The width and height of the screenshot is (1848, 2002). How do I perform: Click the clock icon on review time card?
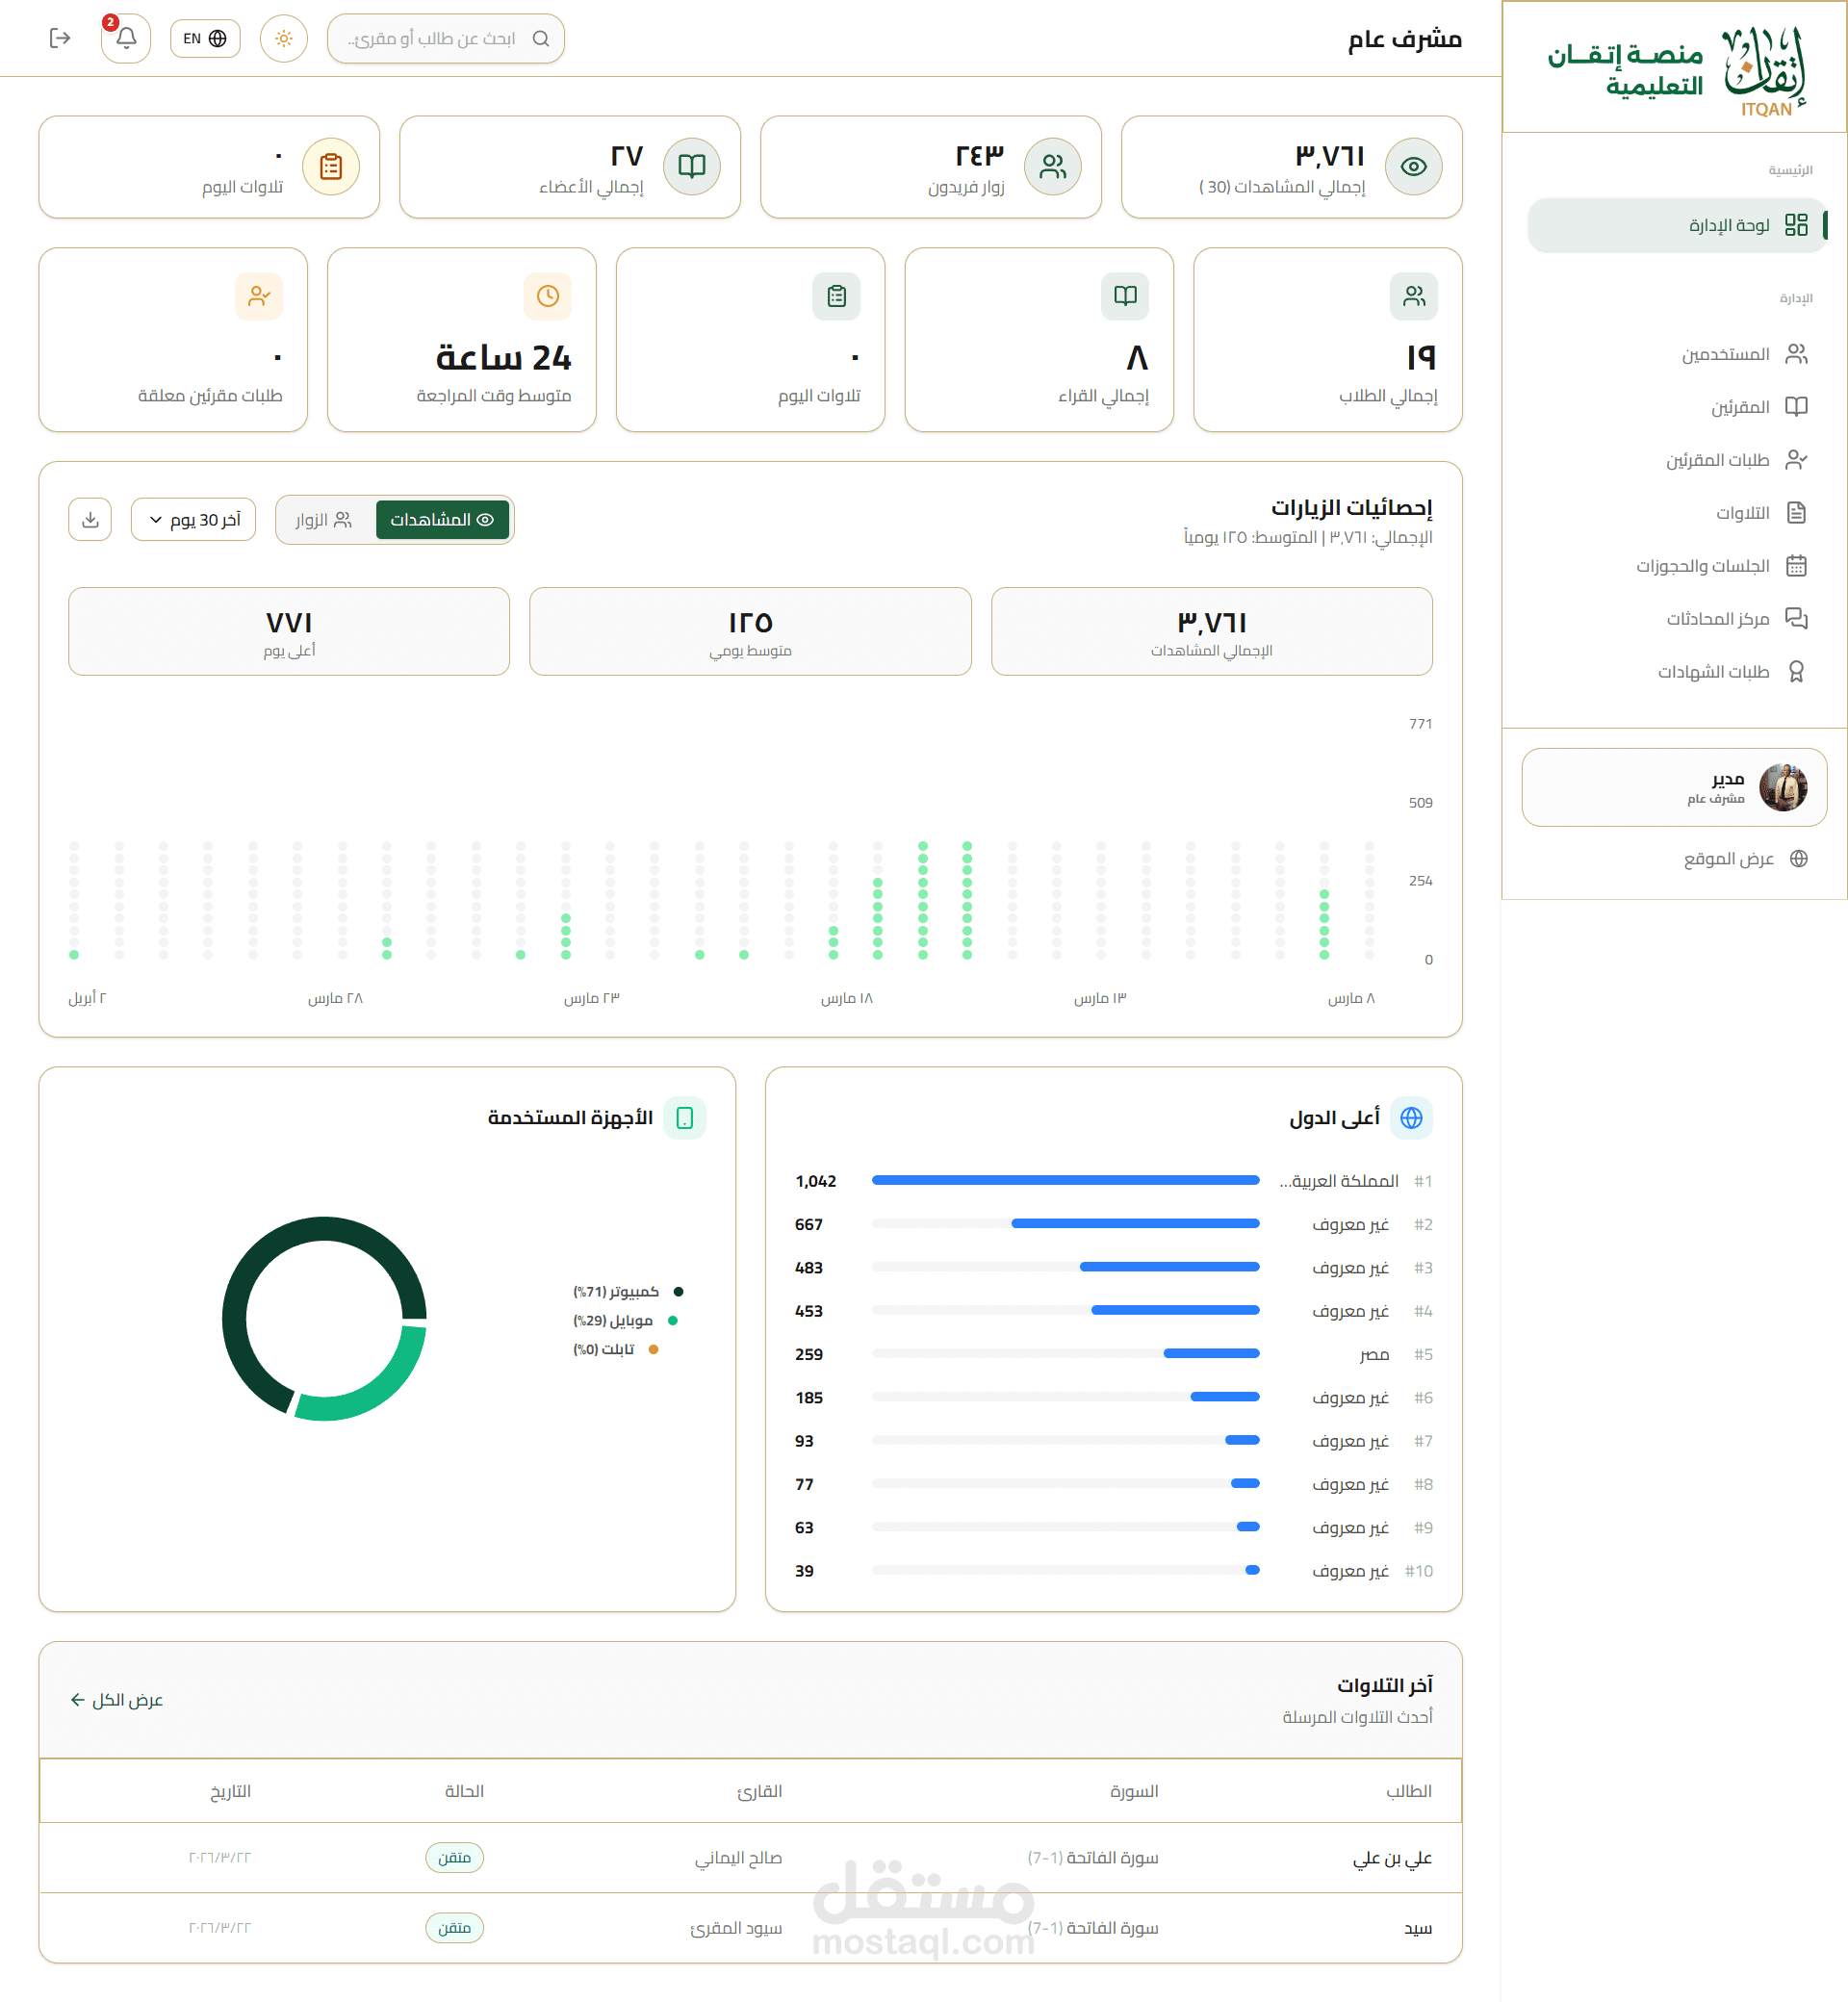point(547,296)
